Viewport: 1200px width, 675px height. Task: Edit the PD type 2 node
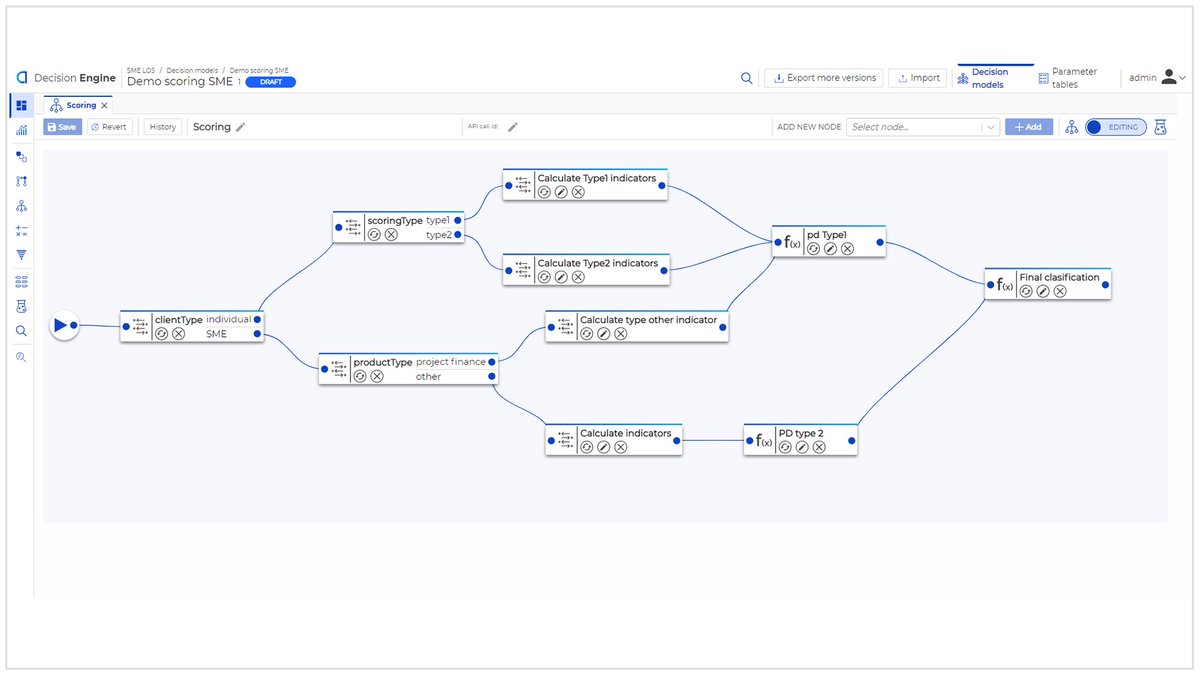[802, 447]
